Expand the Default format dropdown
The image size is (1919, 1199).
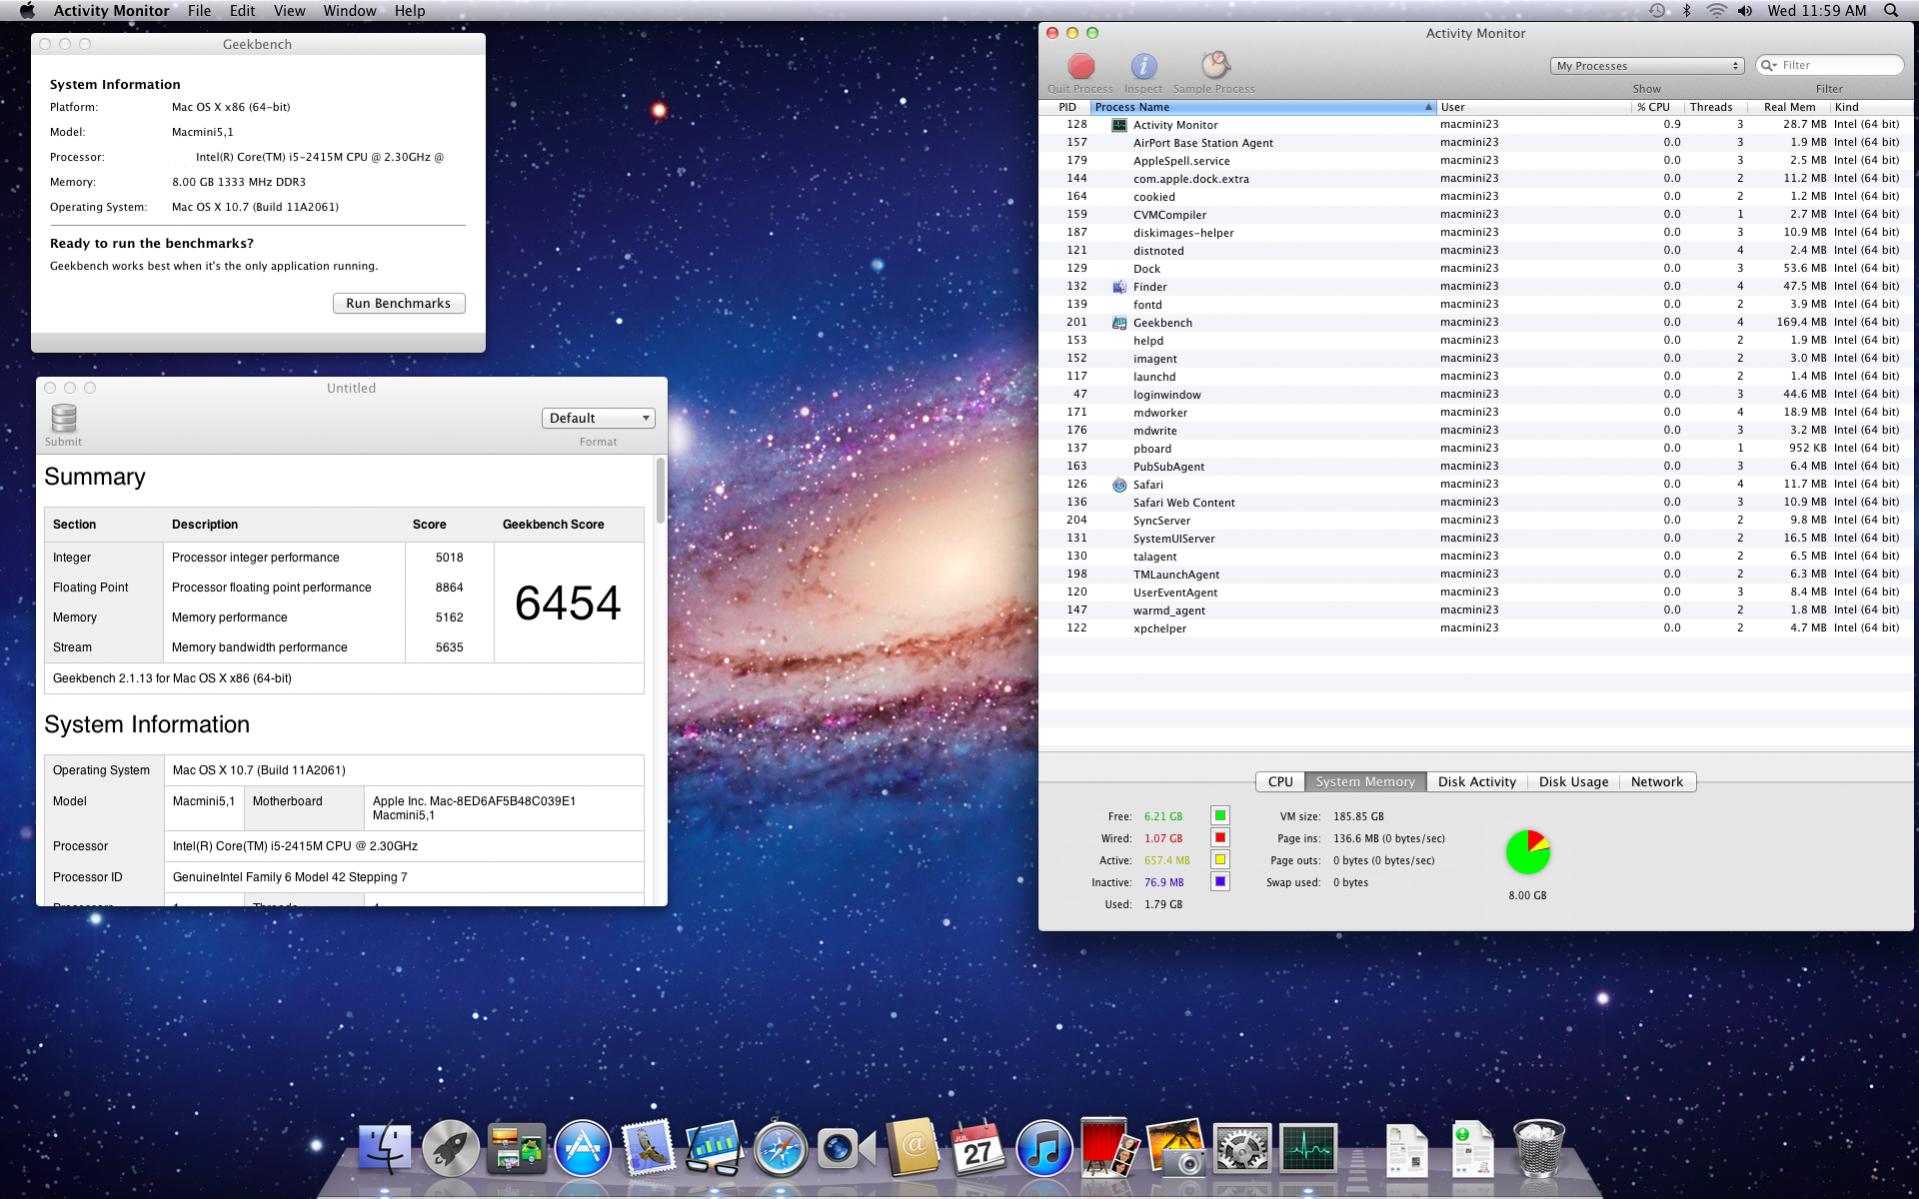tap(598, 418)
